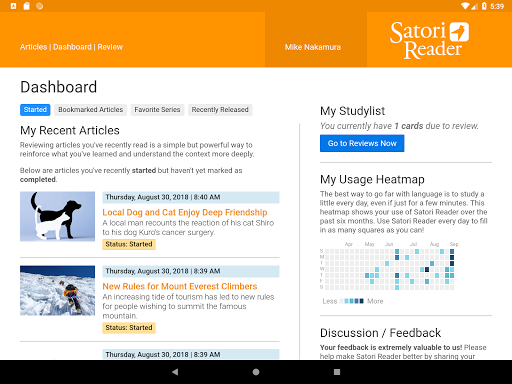Tap the Android back navigation button
This screenshot has height=384, width=512.
tap(175, 372)
